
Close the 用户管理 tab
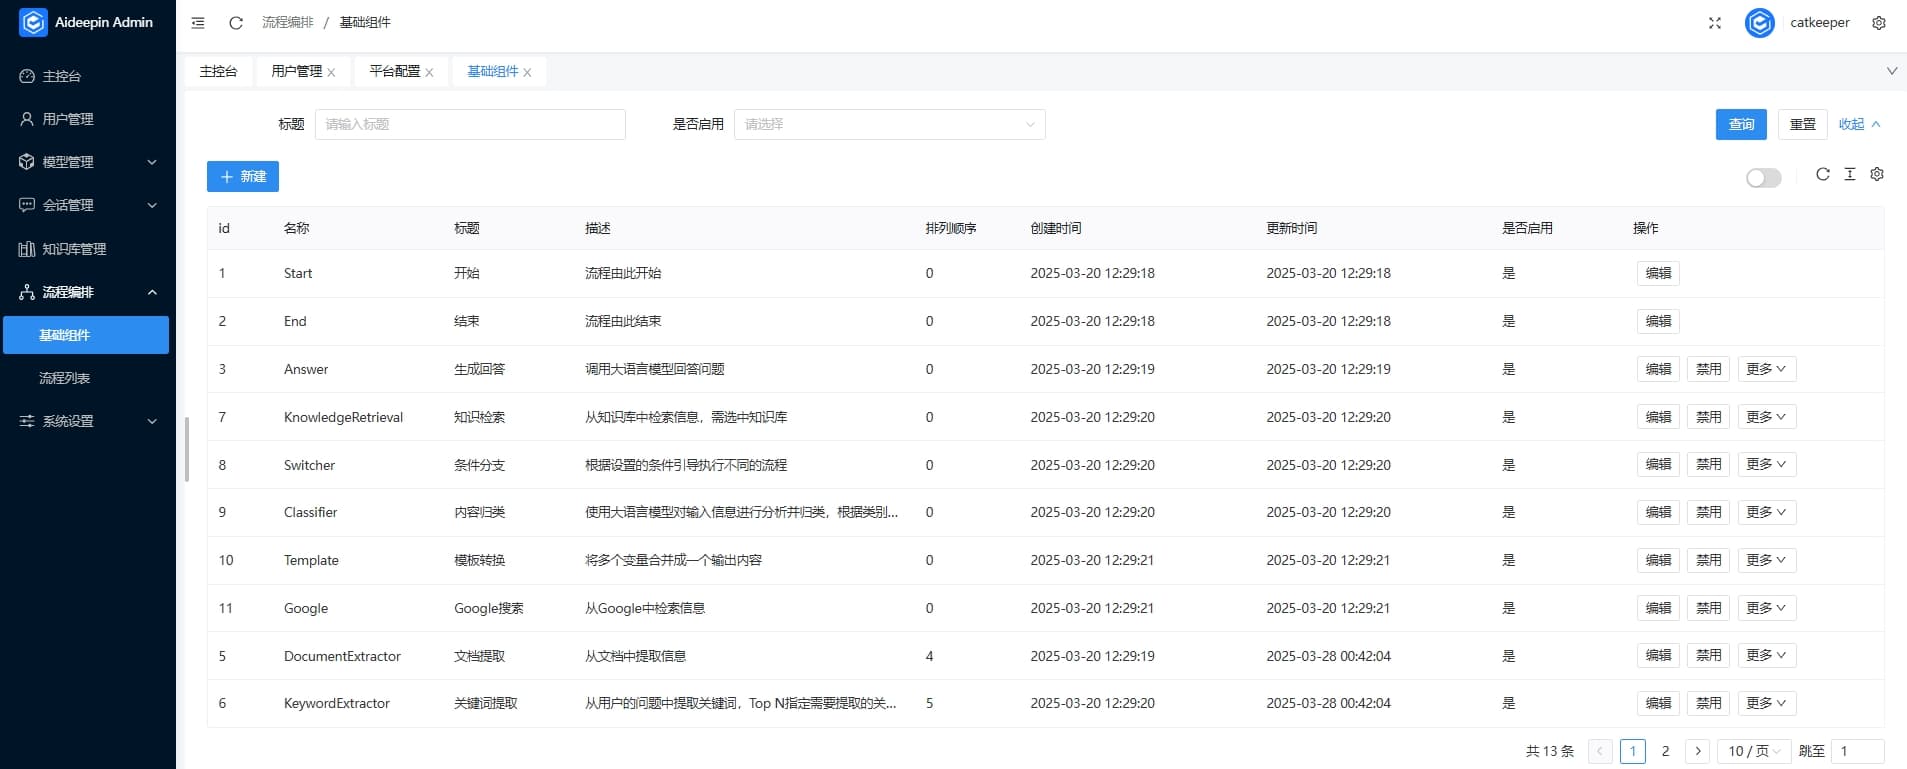[331, 72]
